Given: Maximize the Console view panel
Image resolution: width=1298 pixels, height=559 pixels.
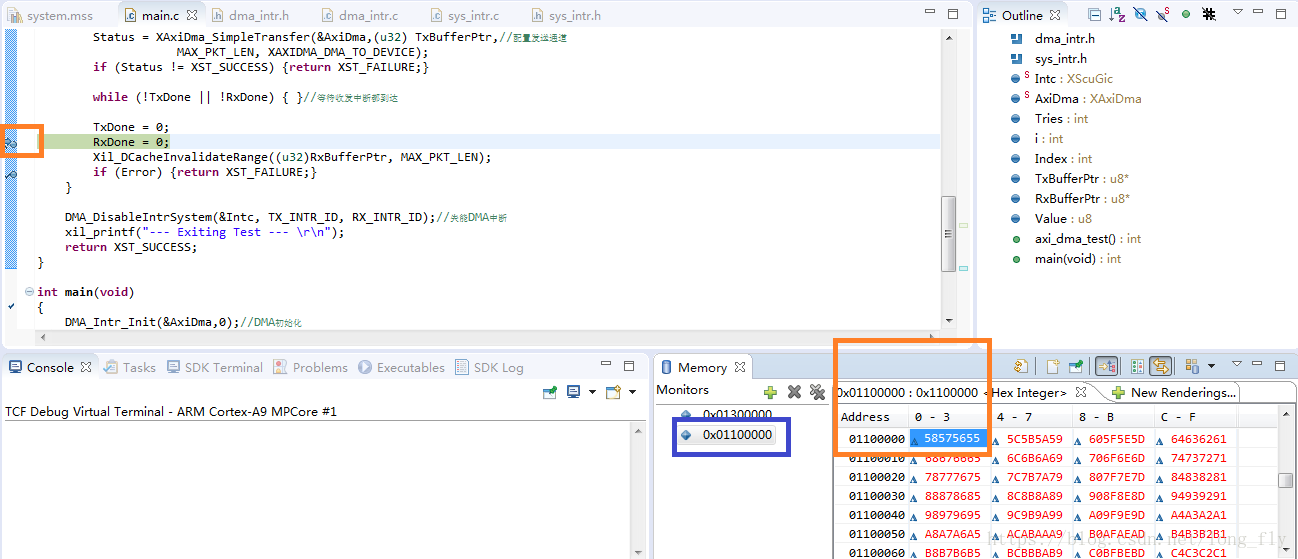Looking at the screenshot, I should point(629,367).
